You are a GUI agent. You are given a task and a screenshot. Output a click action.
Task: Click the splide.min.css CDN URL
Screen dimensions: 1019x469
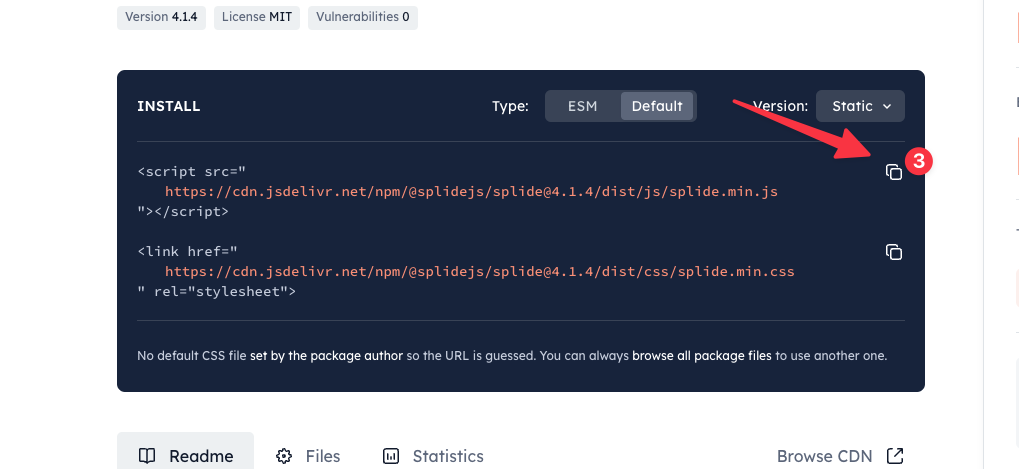480,272
